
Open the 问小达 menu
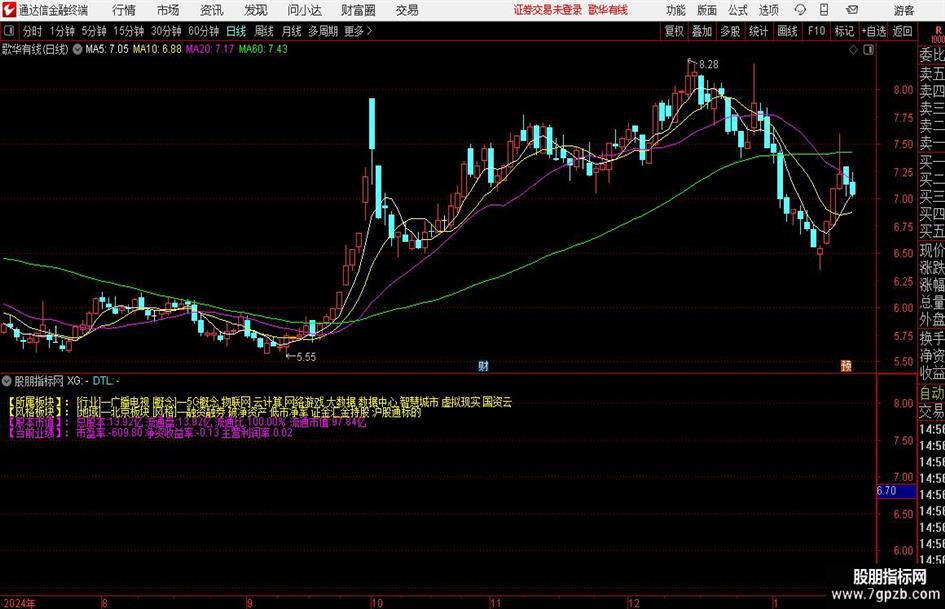[304, 10]
